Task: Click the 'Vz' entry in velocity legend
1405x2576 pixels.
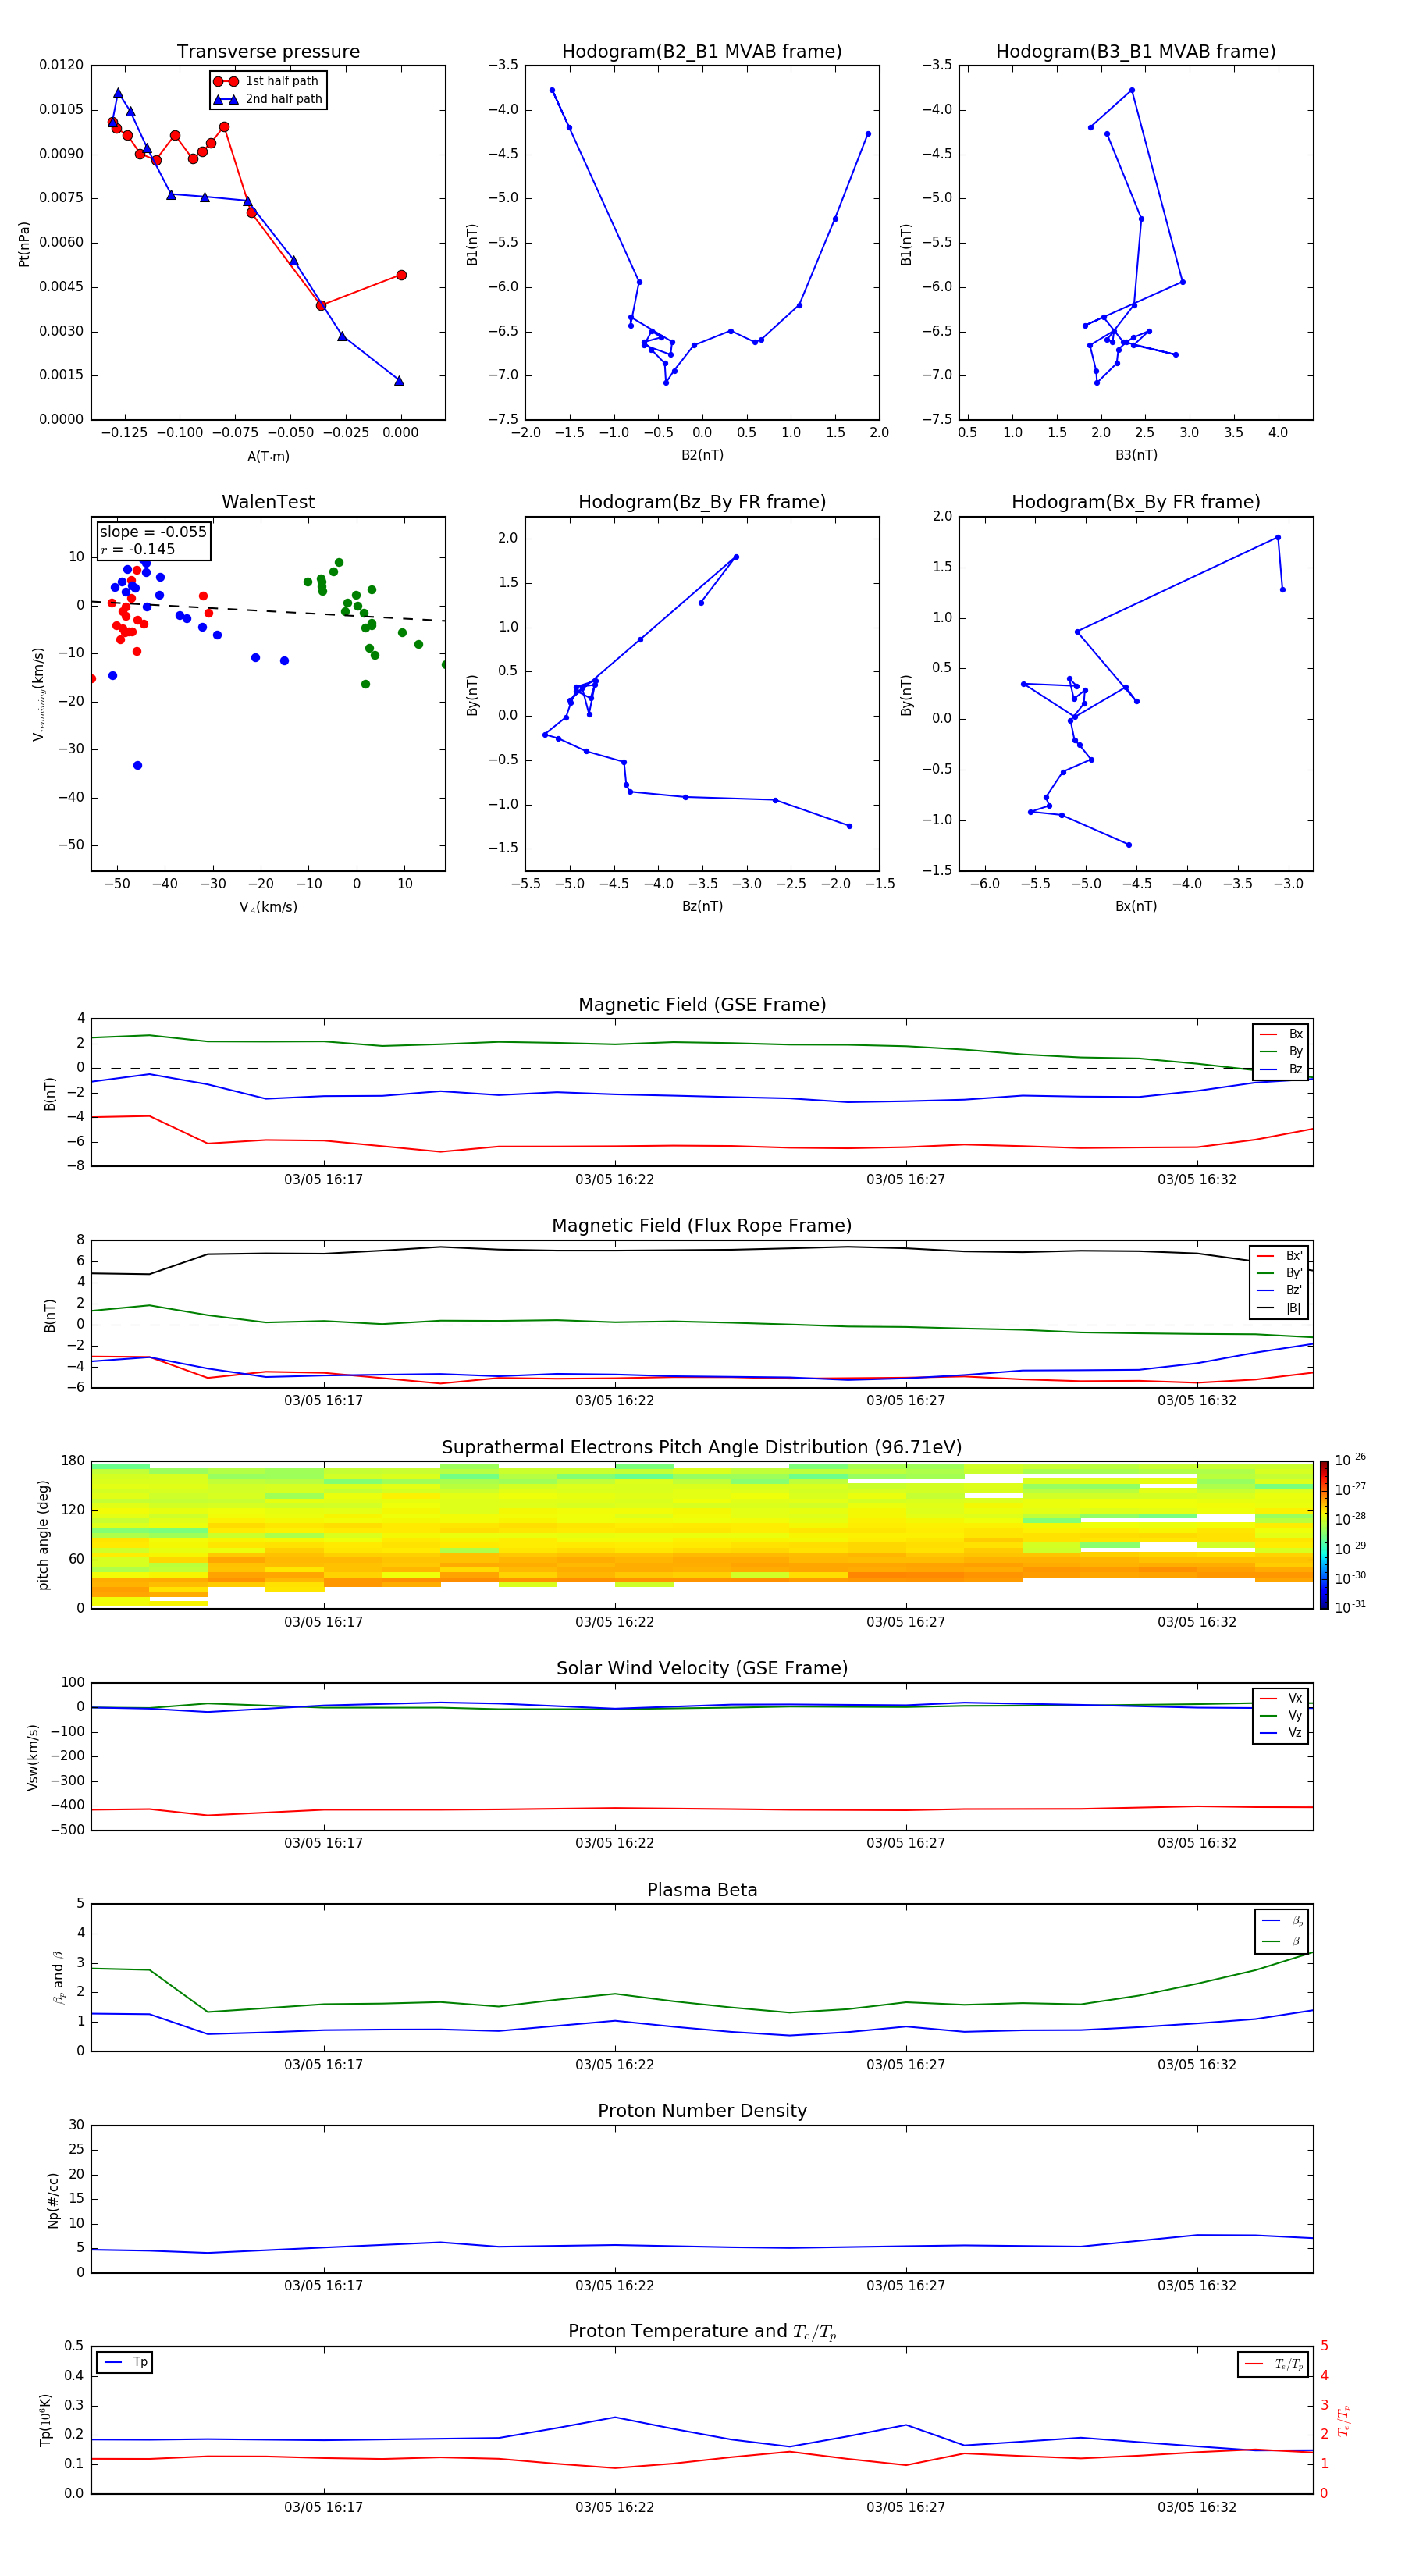Action: pos(1282,1733)
